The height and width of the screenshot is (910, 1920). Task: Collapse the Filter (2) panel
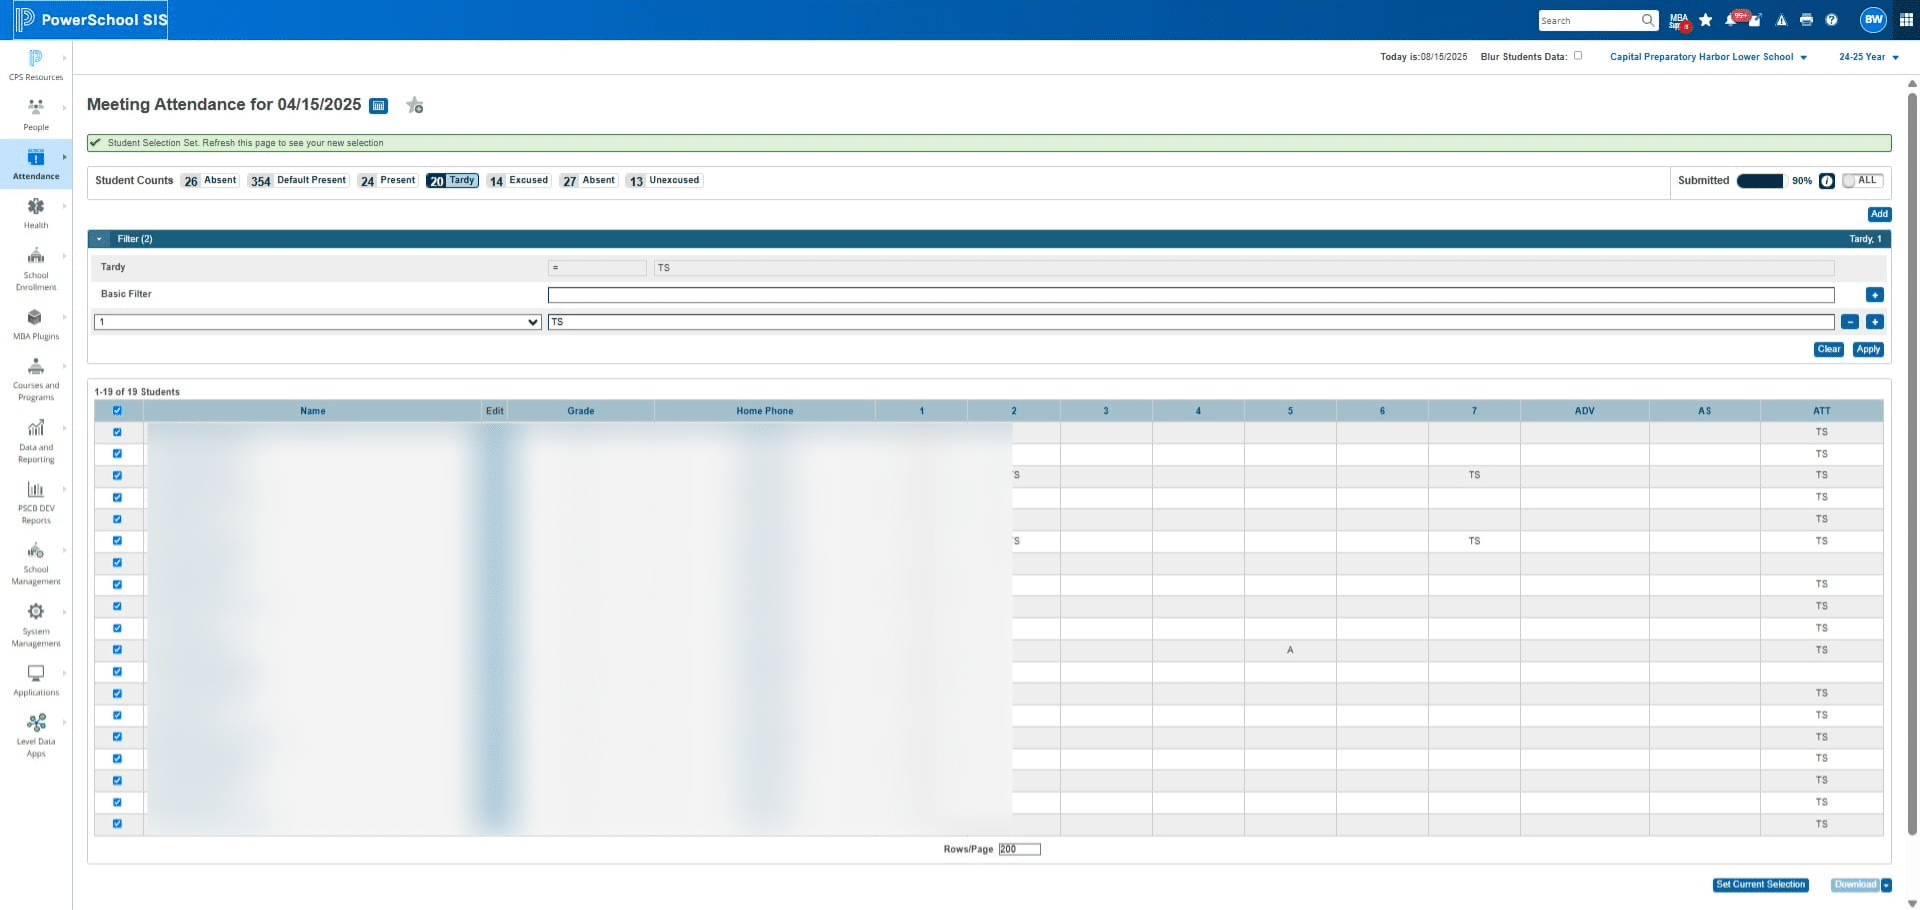click(99, 239)
